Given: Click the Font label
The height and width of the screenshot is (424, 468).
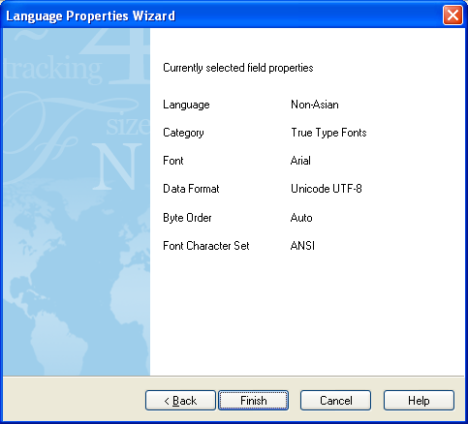Looking at the screenshot, I should pyautogui.click(x=173, y=161).
